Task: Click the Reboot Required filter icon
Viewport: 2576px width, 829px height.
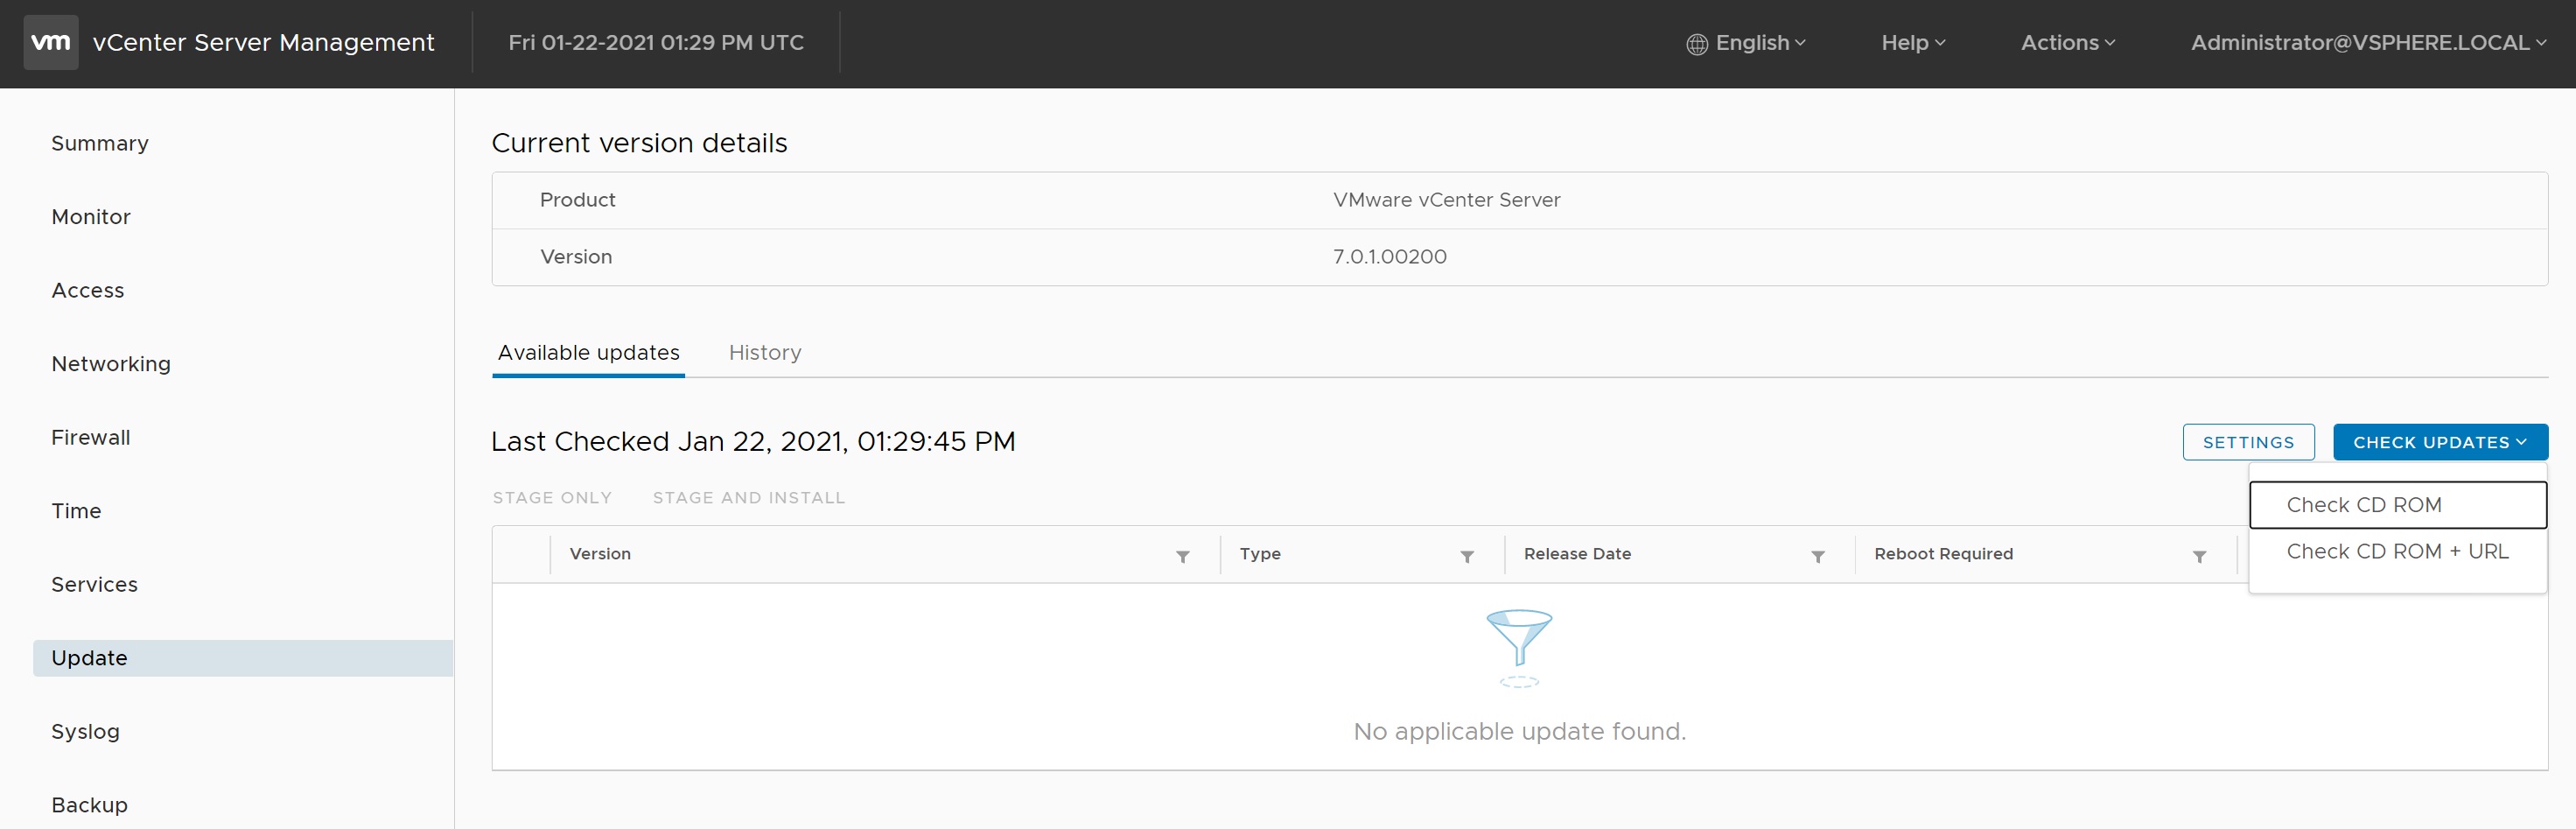Action: (x=2199, y=556)
